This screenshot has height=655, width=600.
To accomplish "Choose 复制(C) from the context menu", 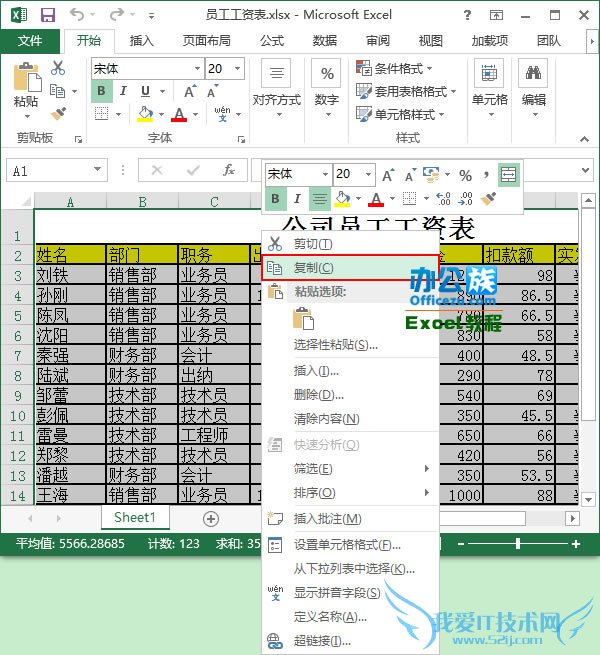I will coord(313,268).
